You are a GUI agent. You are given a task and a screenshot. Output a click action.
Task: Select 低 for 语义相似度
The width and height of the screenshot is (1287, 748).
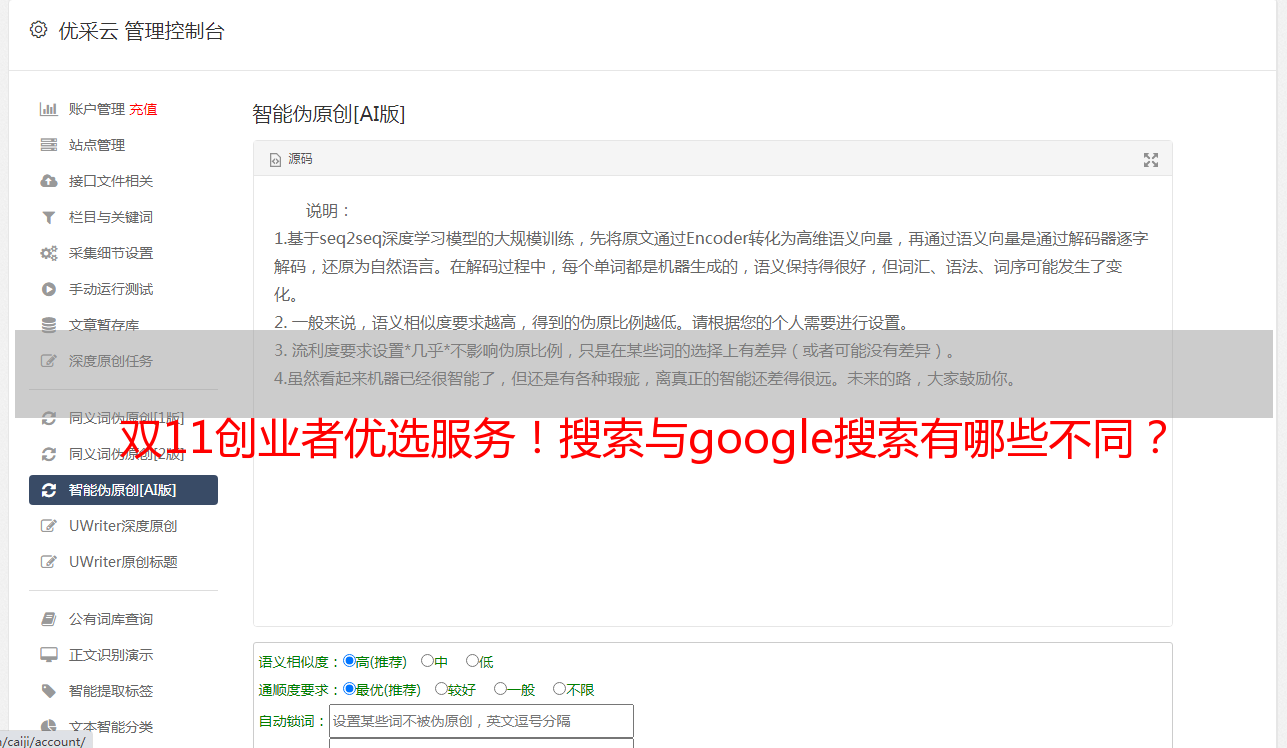click(472, 661)
